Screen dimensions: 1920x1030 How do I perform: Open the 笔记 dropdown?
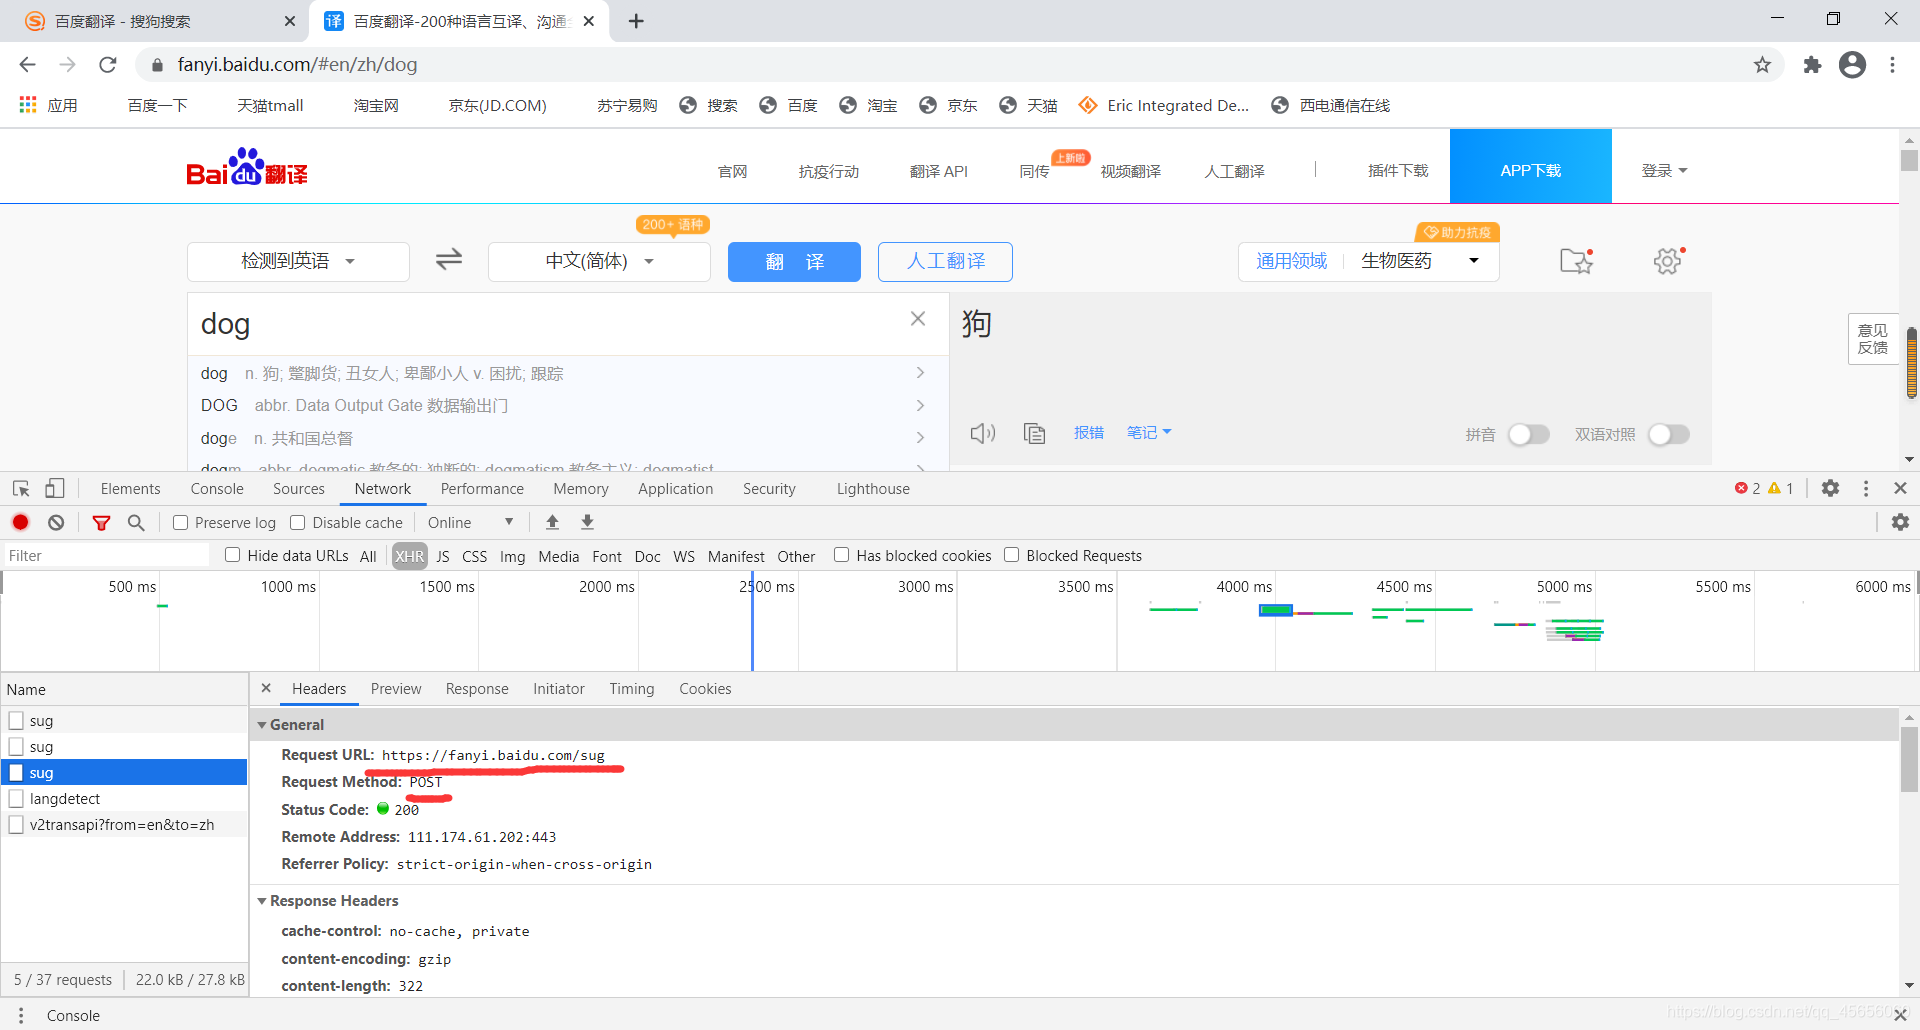point(1148,433)
